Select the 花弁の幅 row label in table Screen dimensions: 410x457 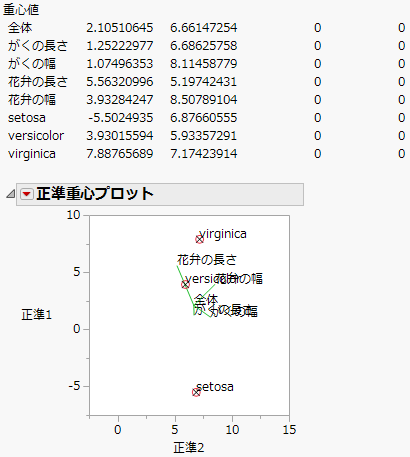pyautogui.click(x=32, y=100)
